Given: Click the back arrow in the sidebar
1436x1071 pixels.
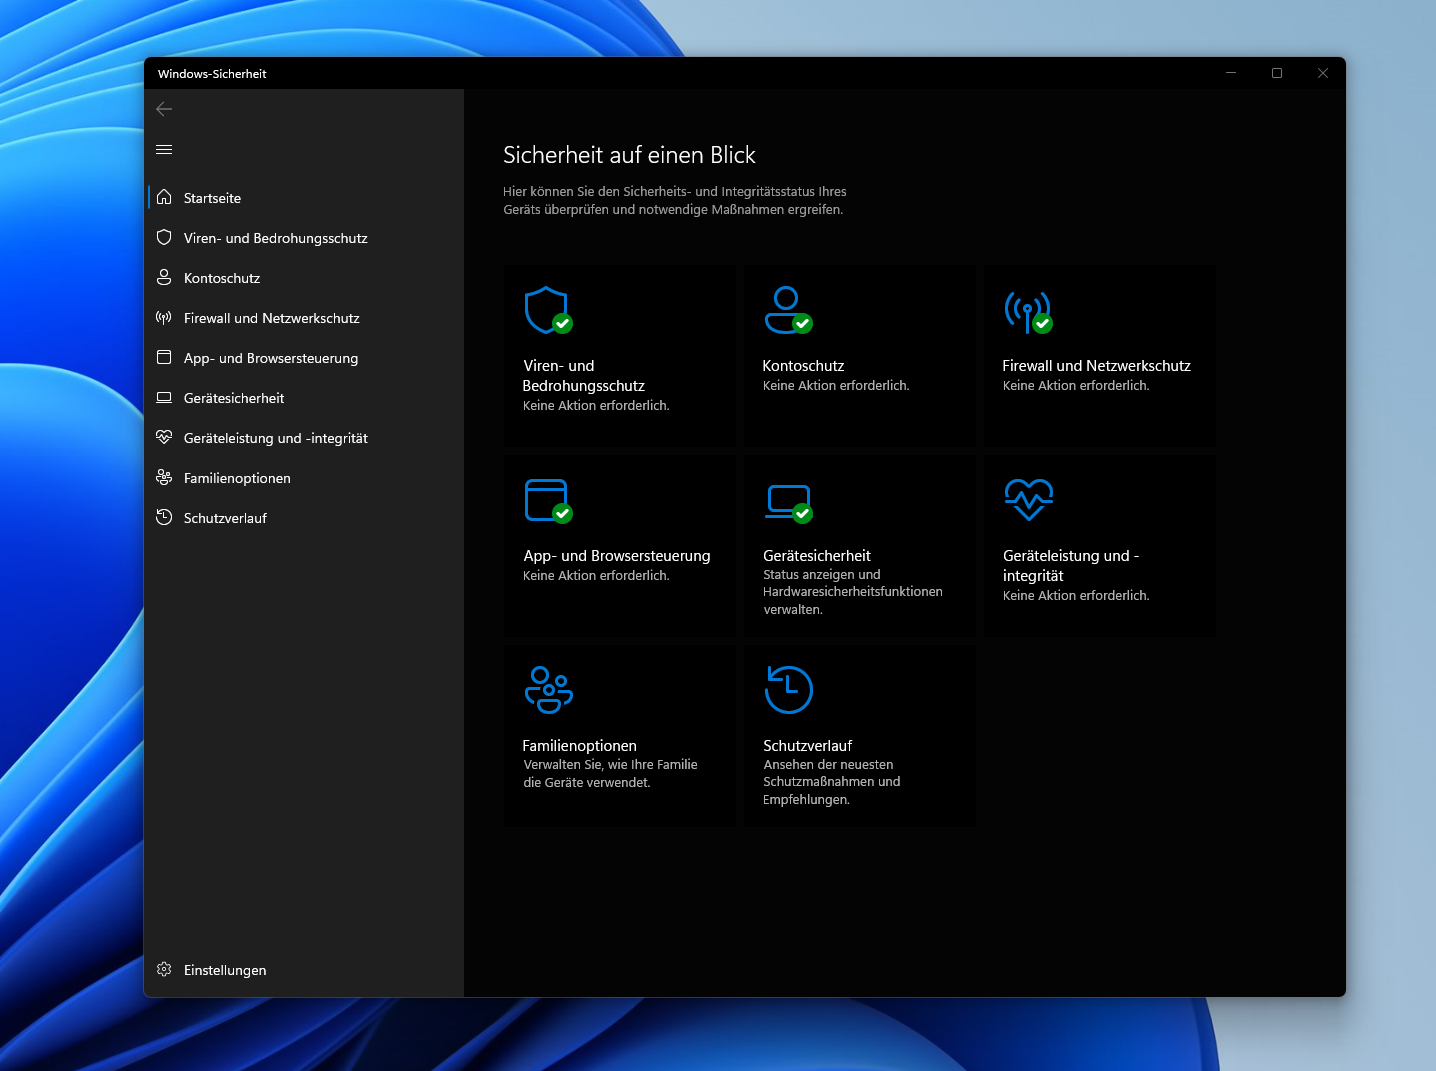Looking at the screenshot, I should point(164,109).
